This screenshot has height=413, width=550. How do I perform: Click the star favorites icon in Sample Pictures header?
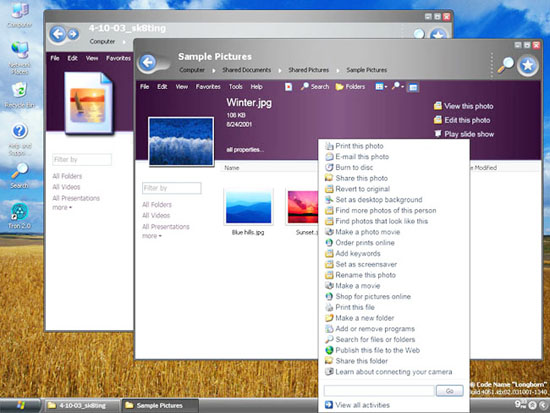click(528, 65)
